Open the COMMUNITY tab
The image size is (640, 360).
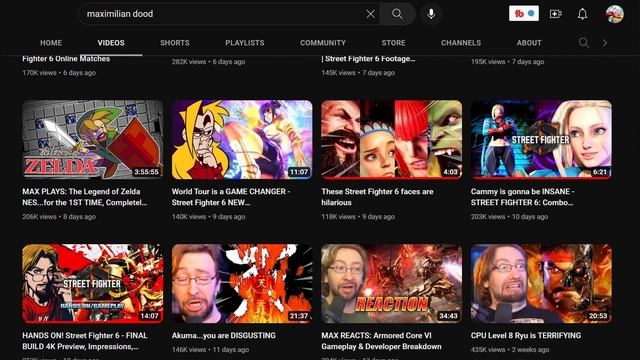pyautogui.click(x=323, y=43)
